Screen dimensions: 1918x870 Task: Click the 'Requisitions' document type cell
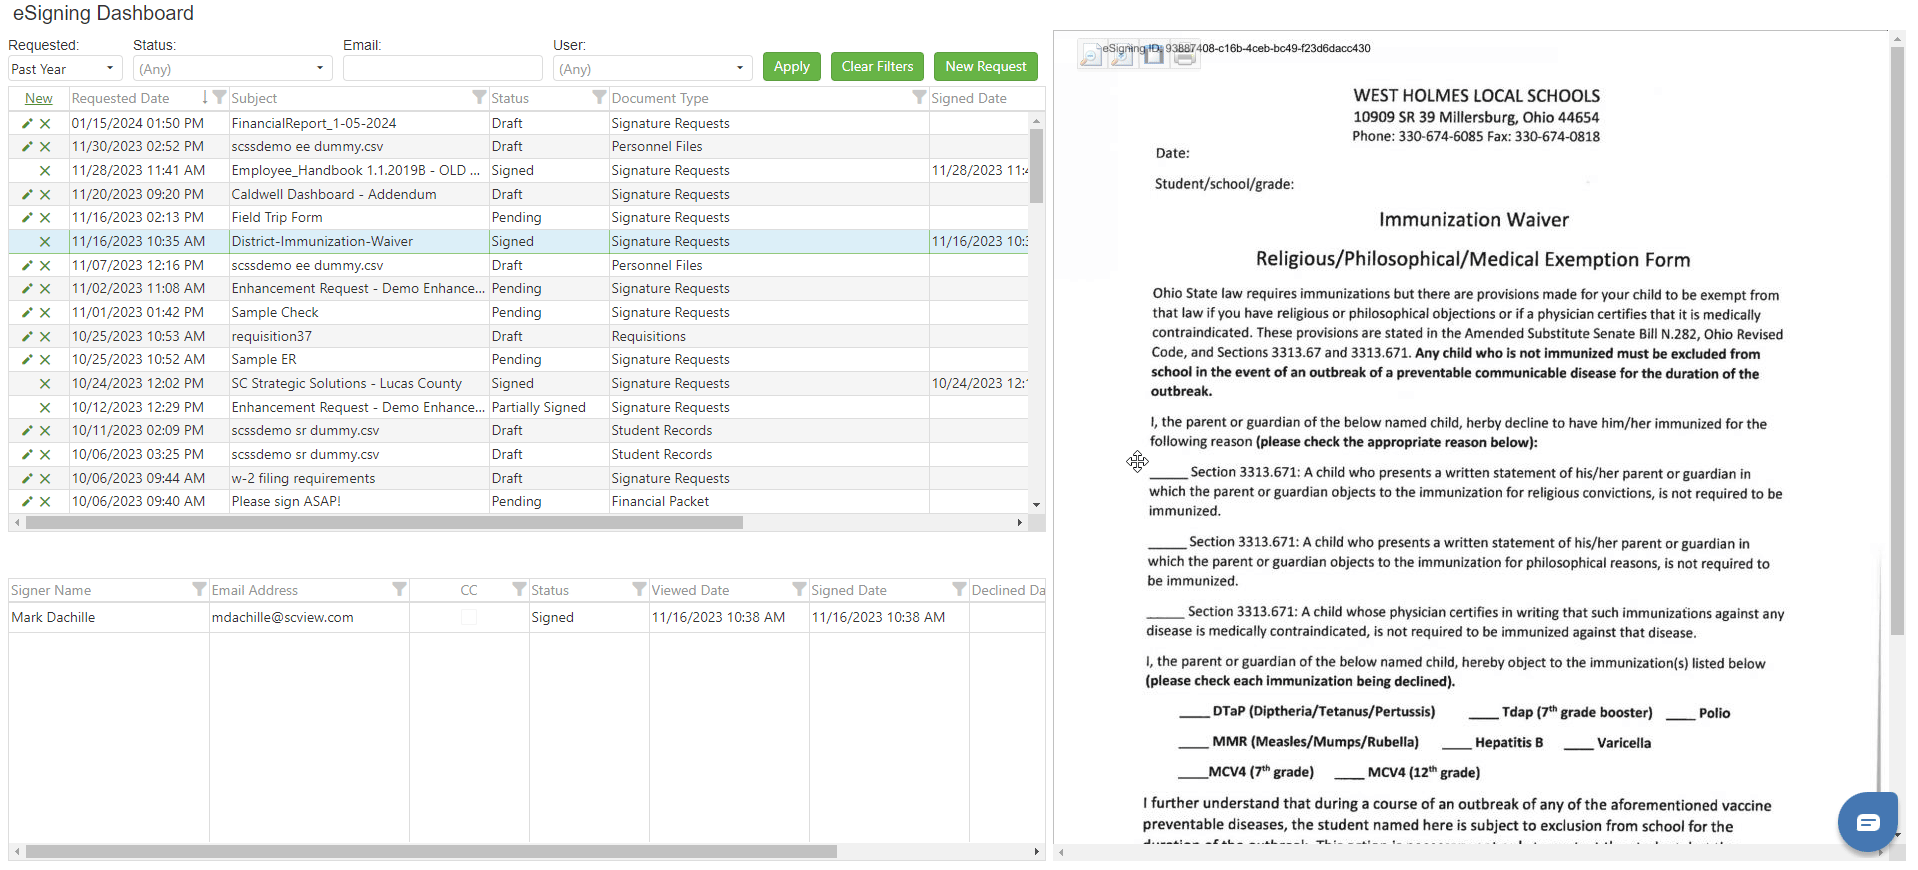[769, 336]
